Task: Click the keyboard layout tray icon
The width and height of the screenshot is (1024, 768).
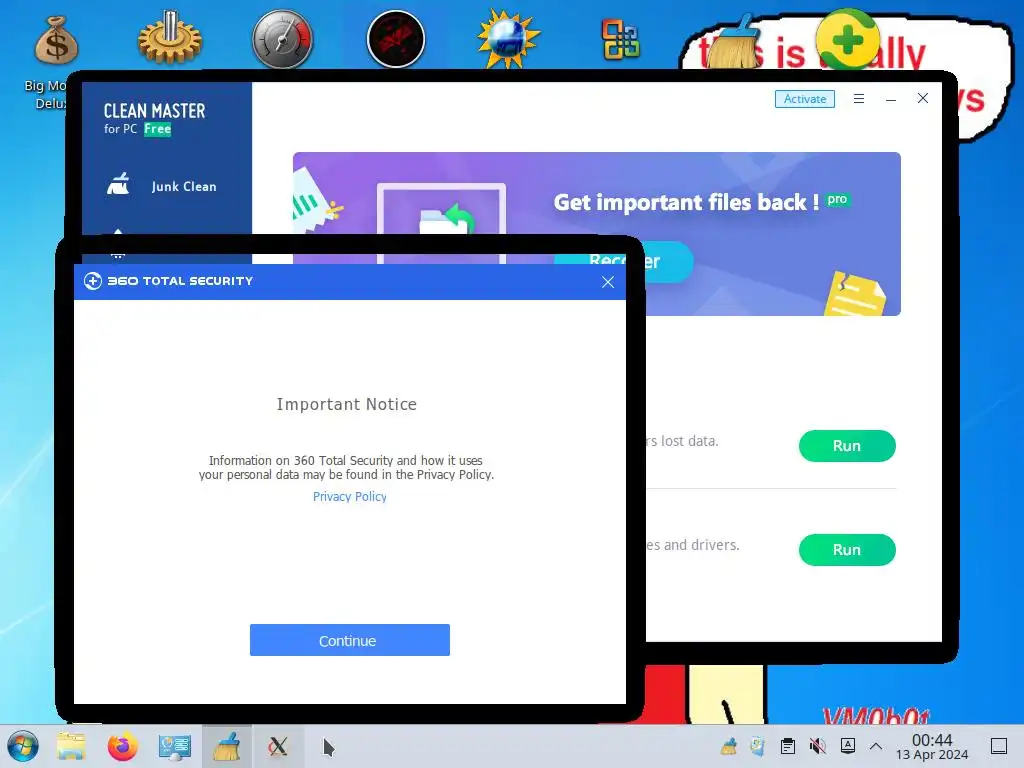Action: 848,746
